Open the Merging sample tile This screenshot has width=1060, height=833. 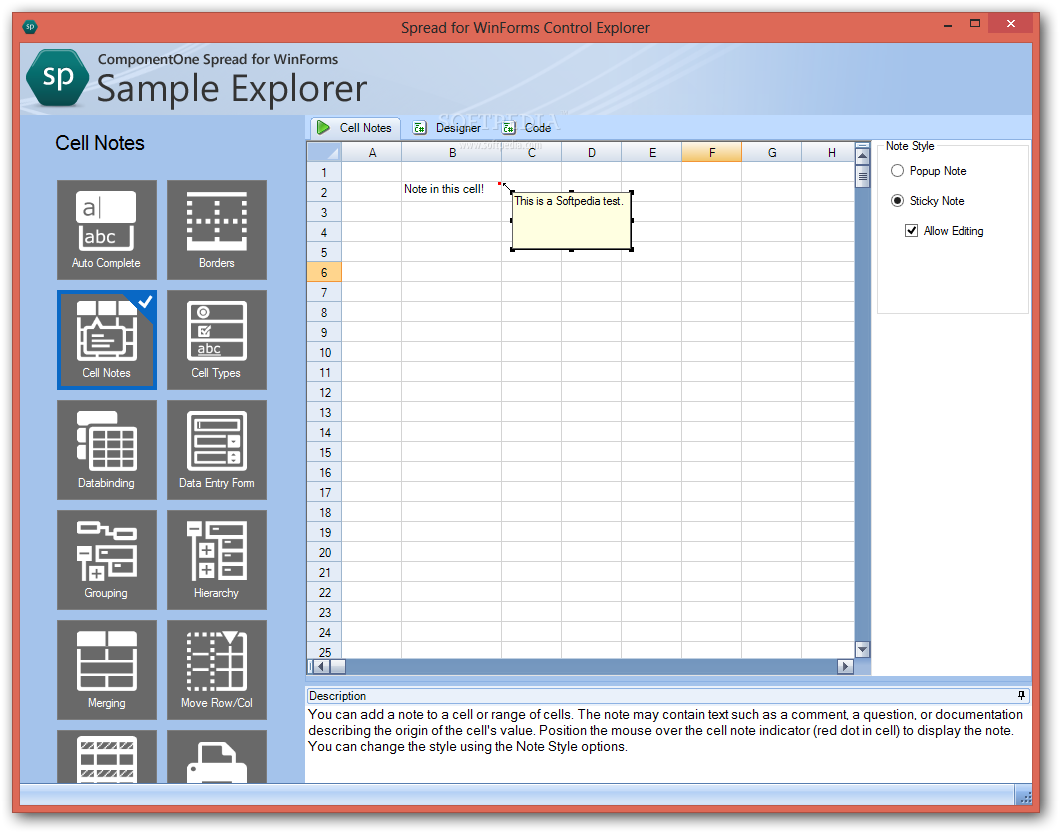[x=107, y=670]
